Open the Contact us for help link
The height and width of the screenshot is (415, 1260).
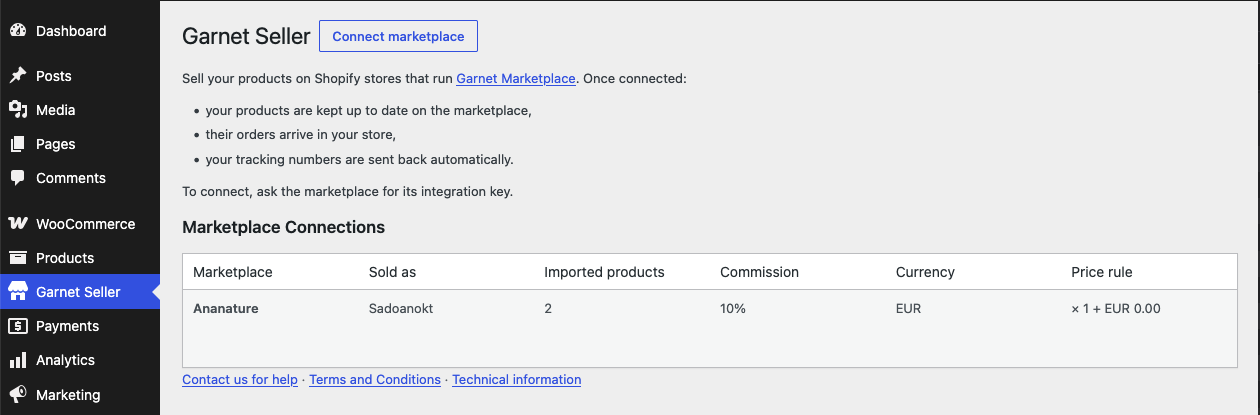point(240,380)
